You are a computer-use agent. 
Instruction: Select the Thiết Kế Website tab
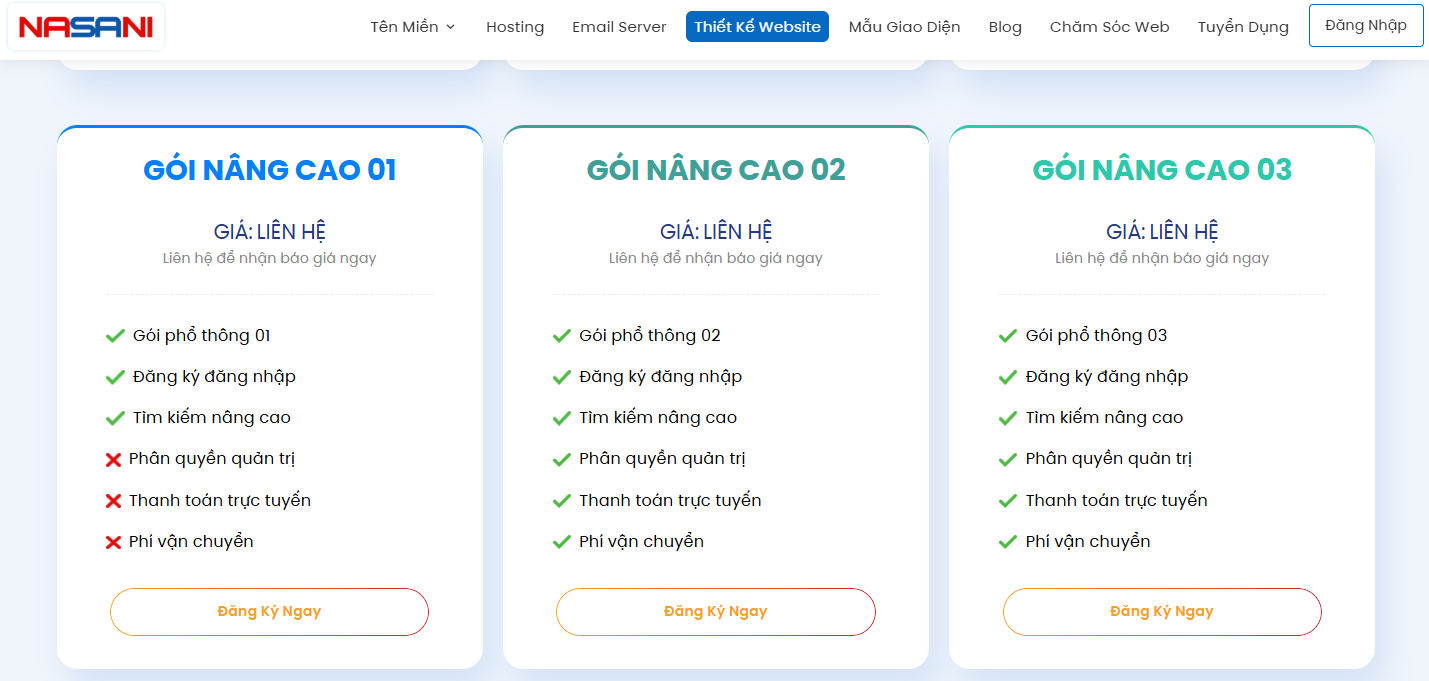[757, 26]
